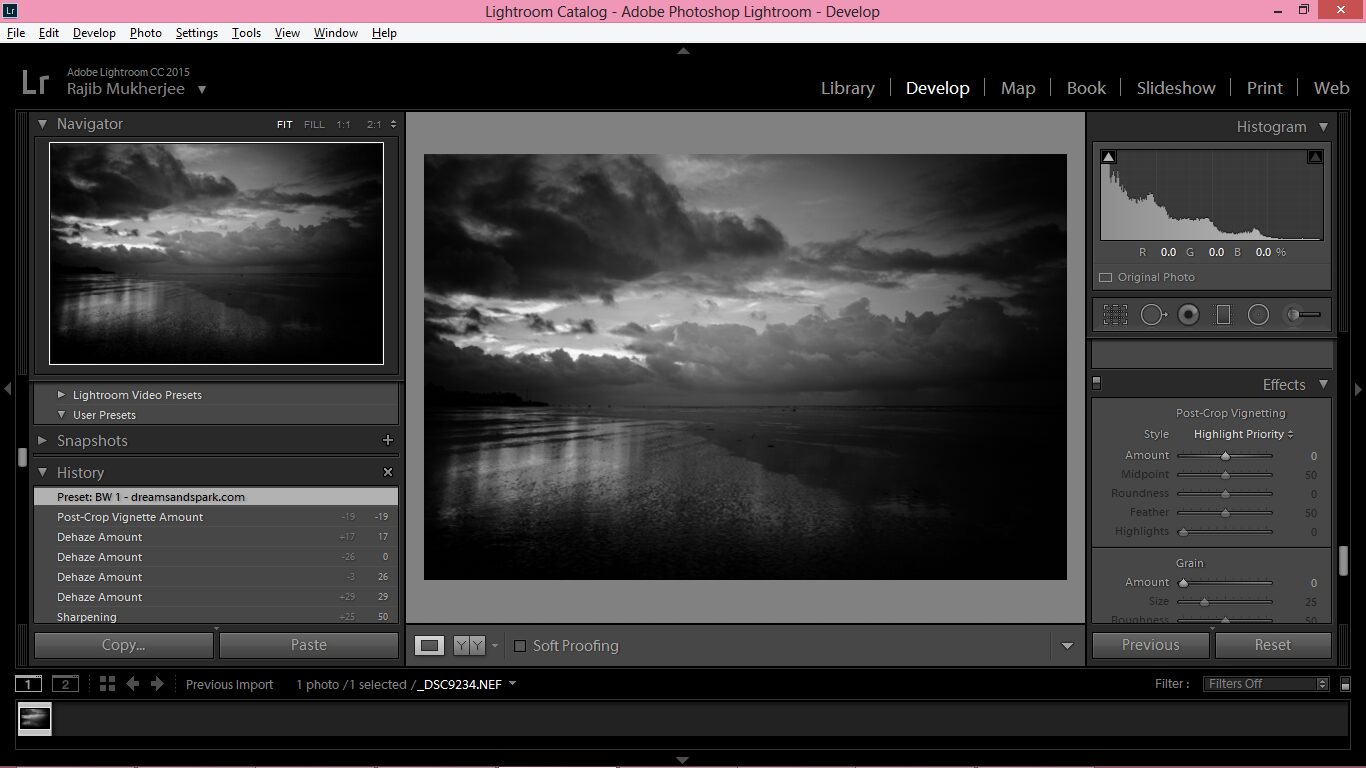Click the Post-Crop Vignetting Feather slider
Image resolution: width=1366 pixels, height=768 pixels.
click(x=1225, y=512)
